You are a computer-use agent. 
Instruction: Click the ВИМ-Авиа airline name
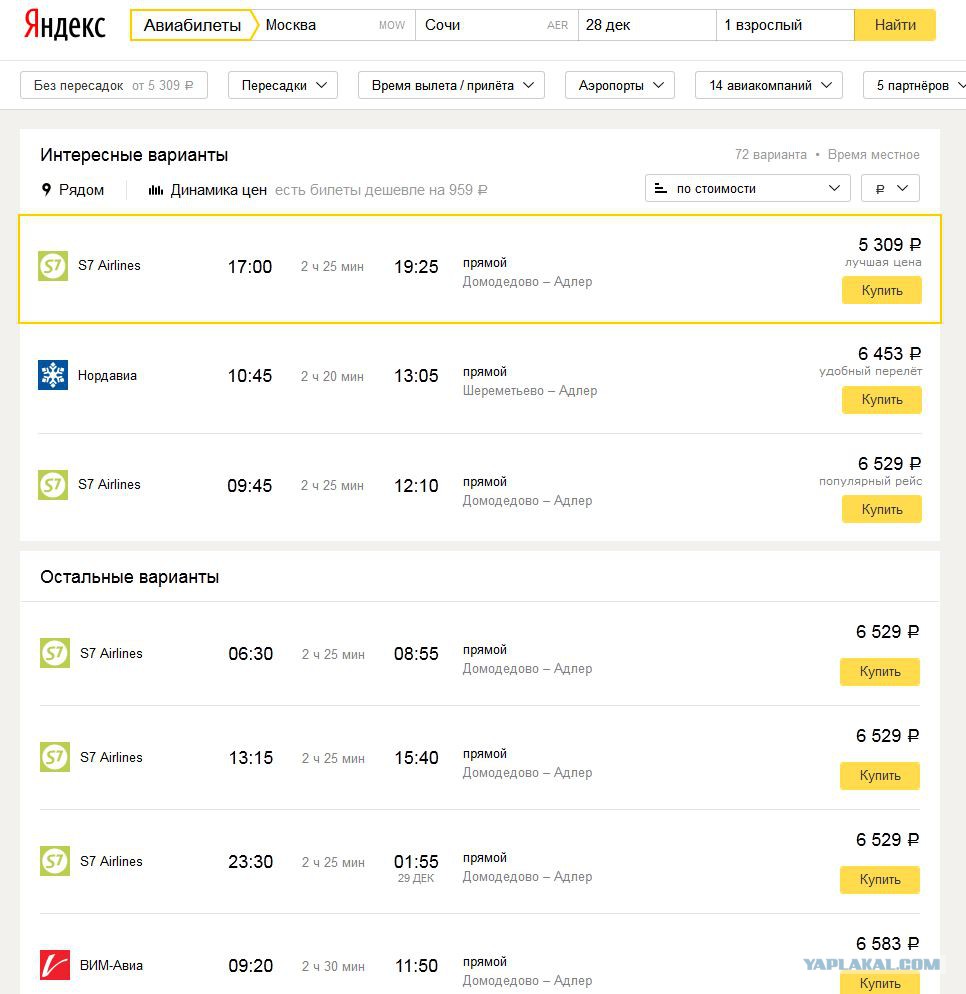tap(112, 965)
